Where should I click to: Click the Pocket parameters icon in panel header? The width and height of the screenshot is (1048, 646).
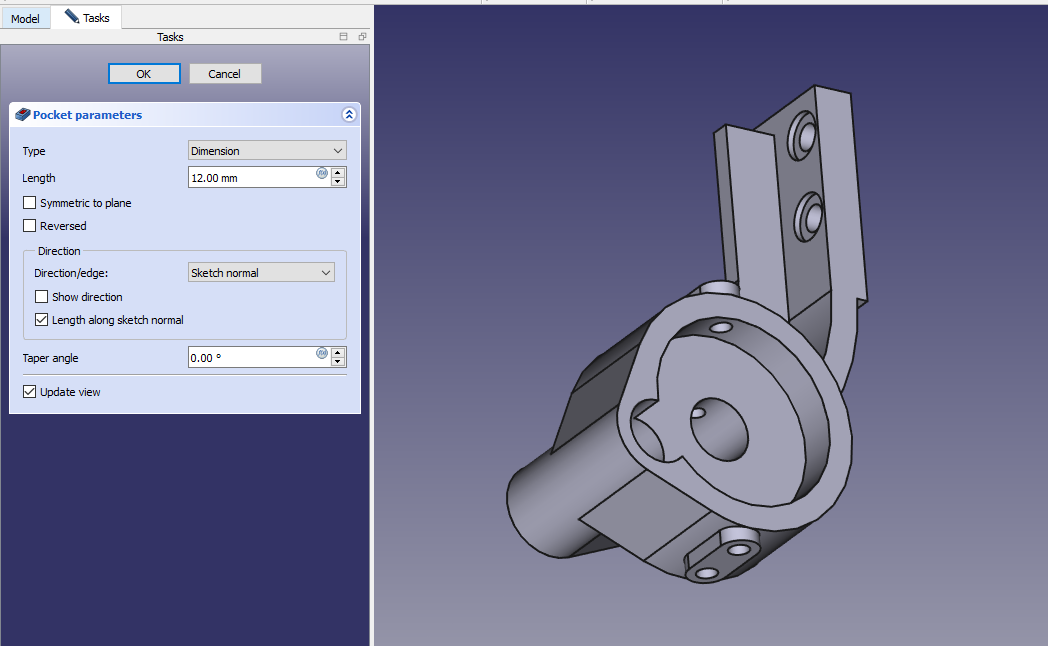click(22, 115)
